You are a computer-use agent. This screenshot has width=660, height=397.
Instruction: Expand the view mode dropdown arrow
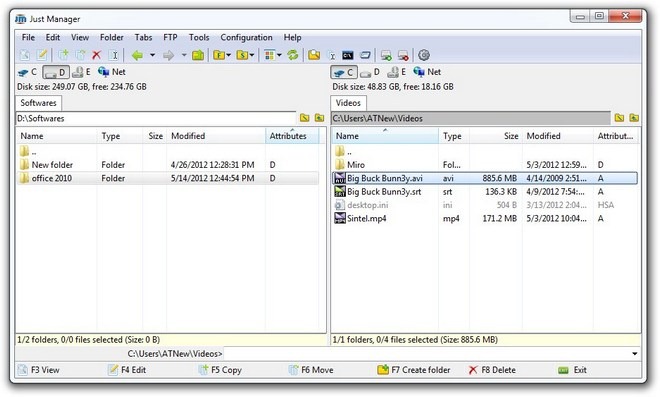[x=279, y=55]
